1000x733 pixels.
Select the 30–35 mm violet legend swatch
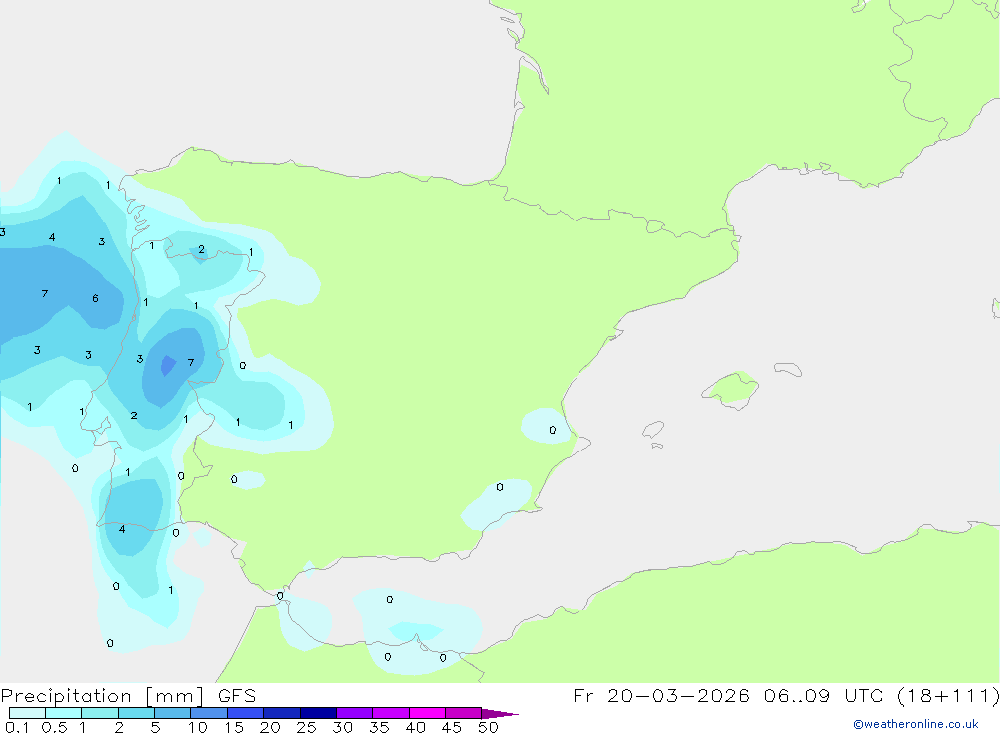355,713
